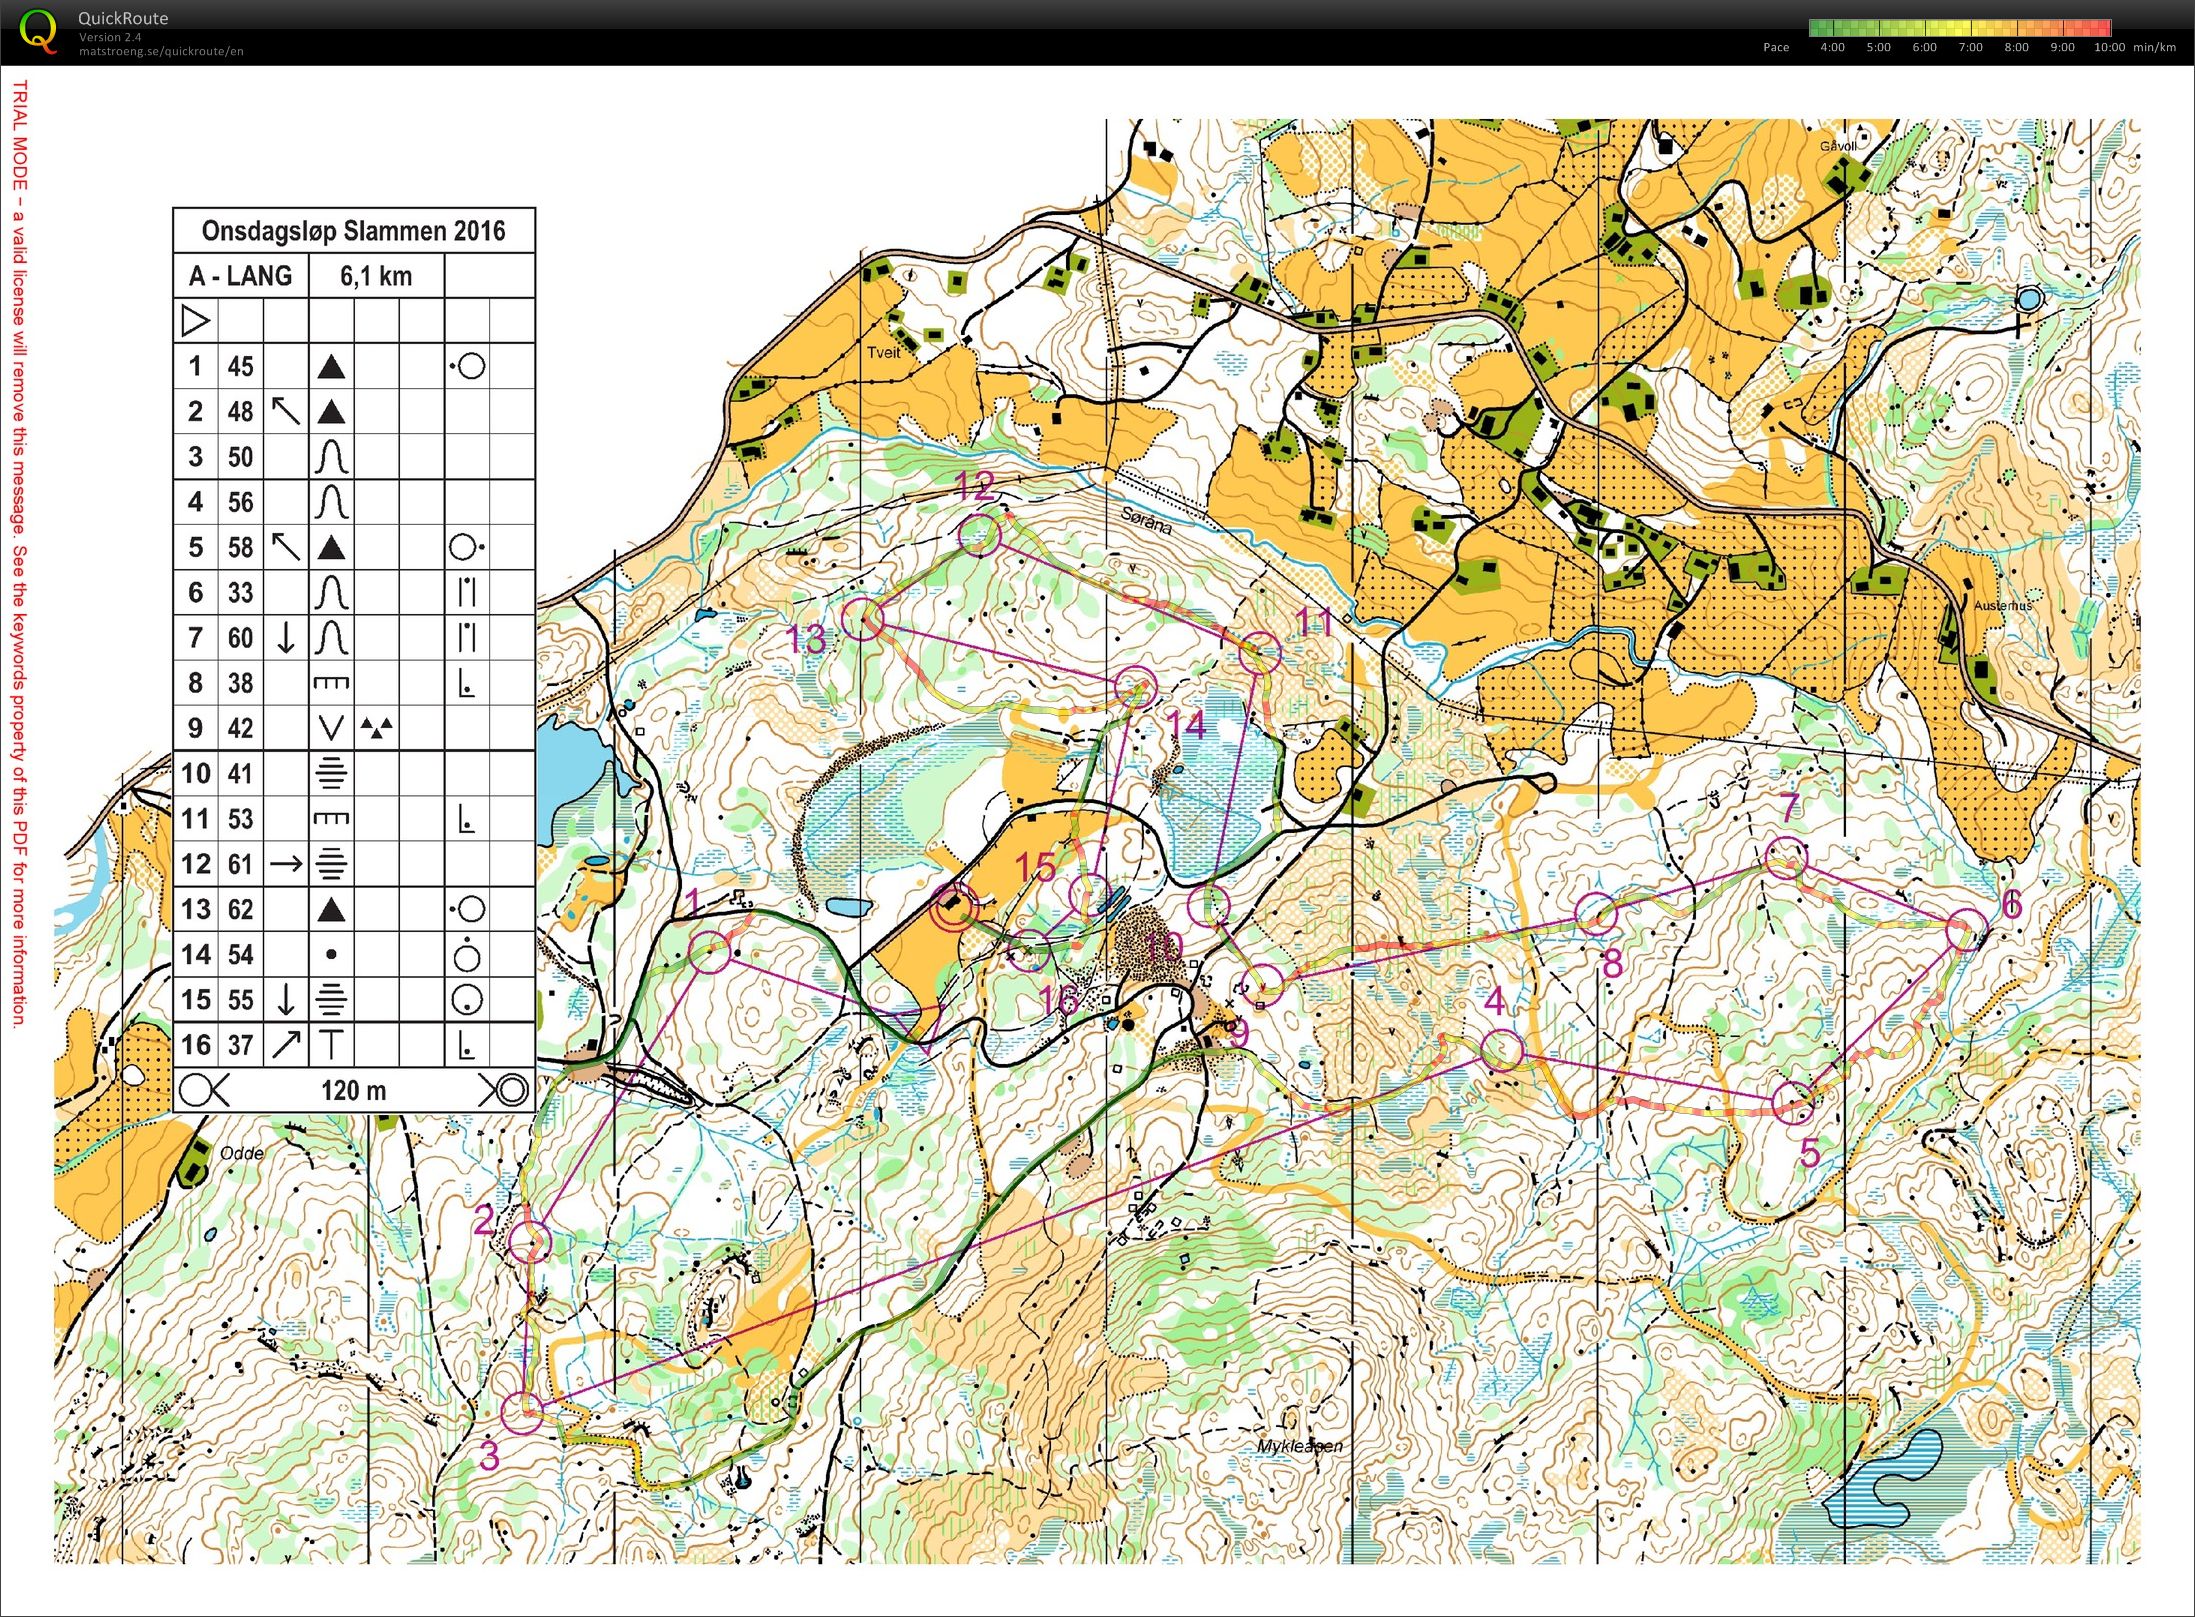Click the 'Tveit' place name on map
The width and height of the screenshot is (2195, 1617).
883,352
